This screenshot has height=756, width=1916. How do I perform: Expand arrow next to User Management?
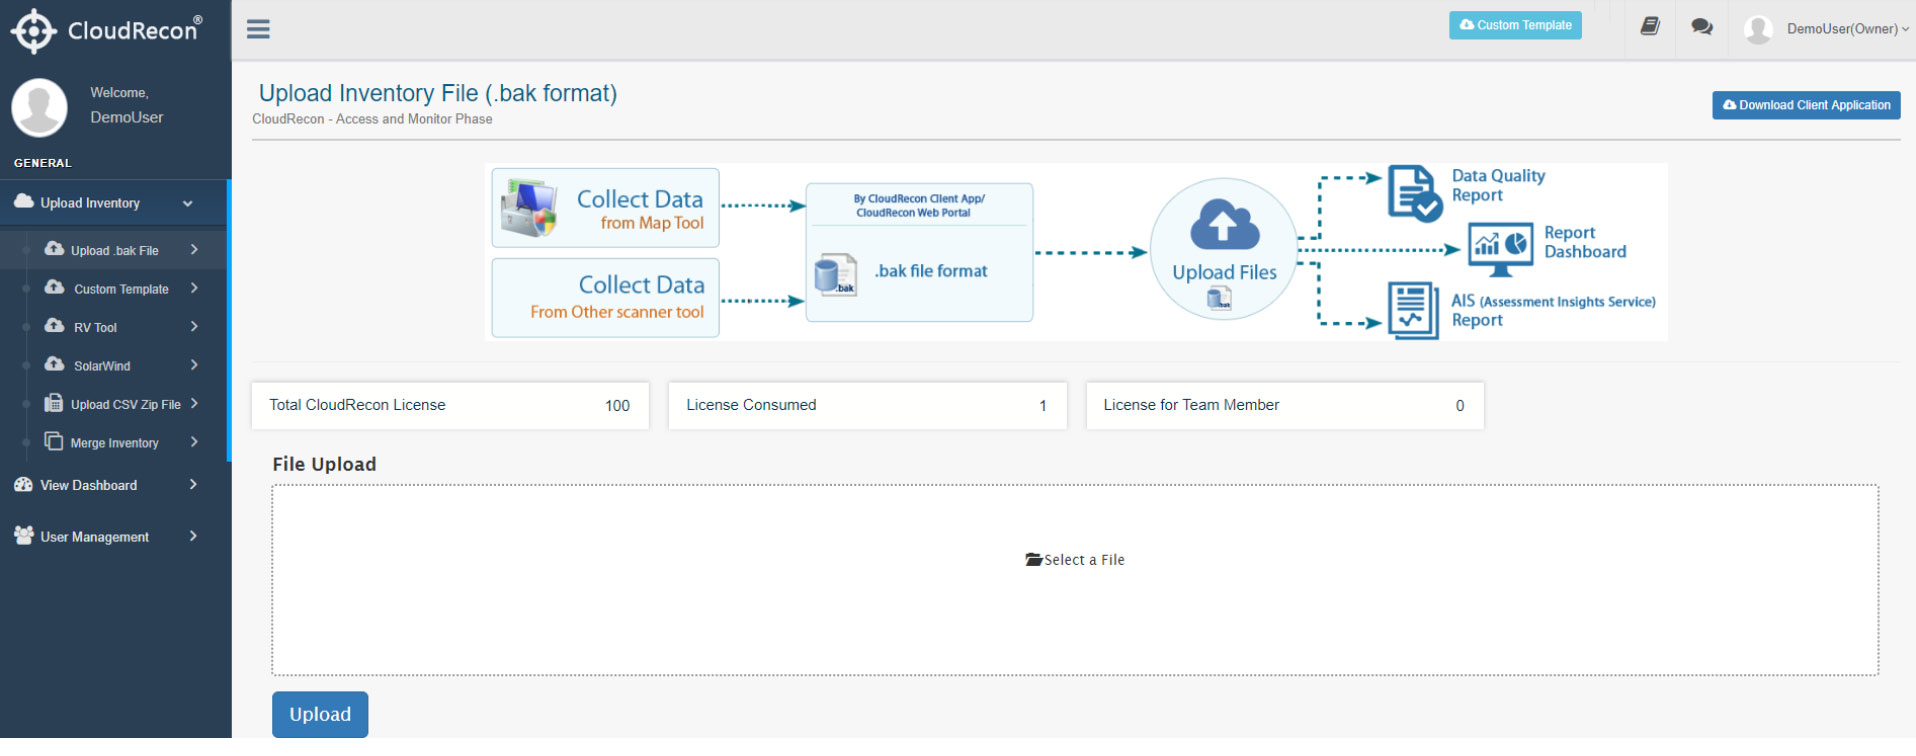point(193,536)
